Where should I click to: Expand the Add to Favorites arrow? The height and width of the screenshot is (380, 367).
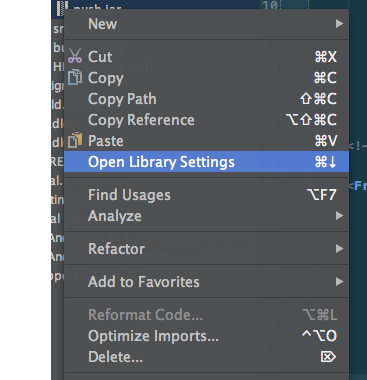[339, 282]
